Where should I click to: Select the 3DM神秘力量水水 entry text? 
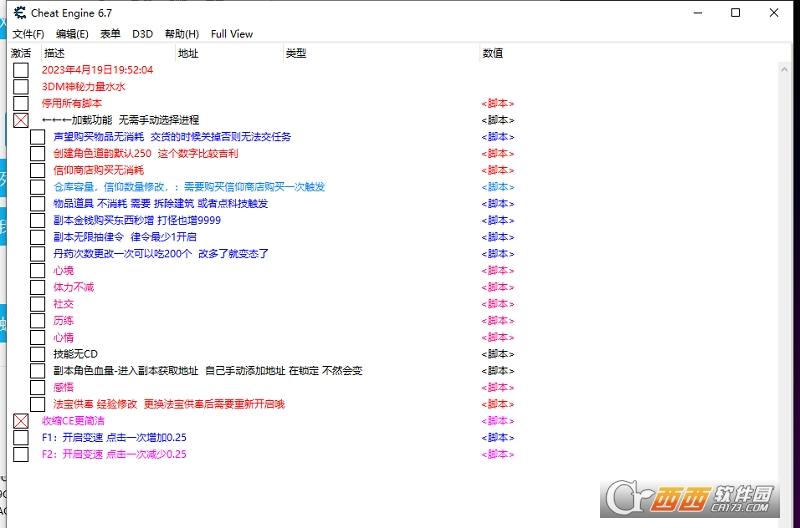coord(83,87)
